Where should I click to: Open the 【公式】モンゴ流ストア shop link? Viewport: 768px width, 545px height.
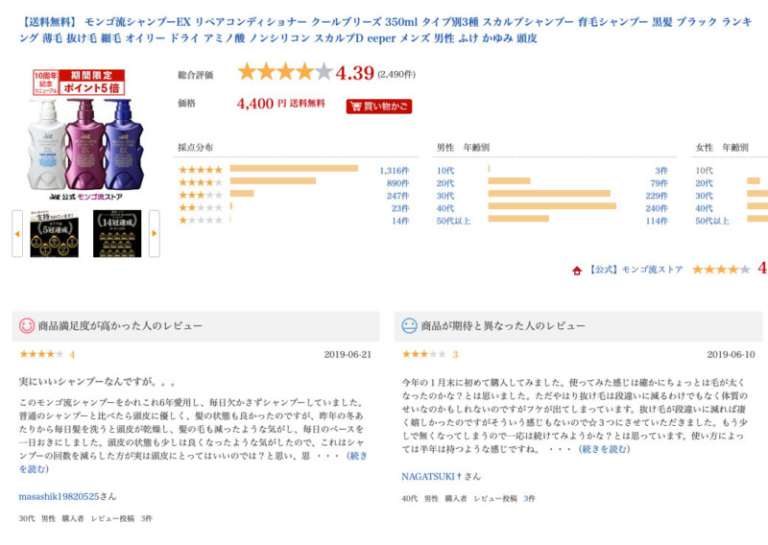point(635,270)
